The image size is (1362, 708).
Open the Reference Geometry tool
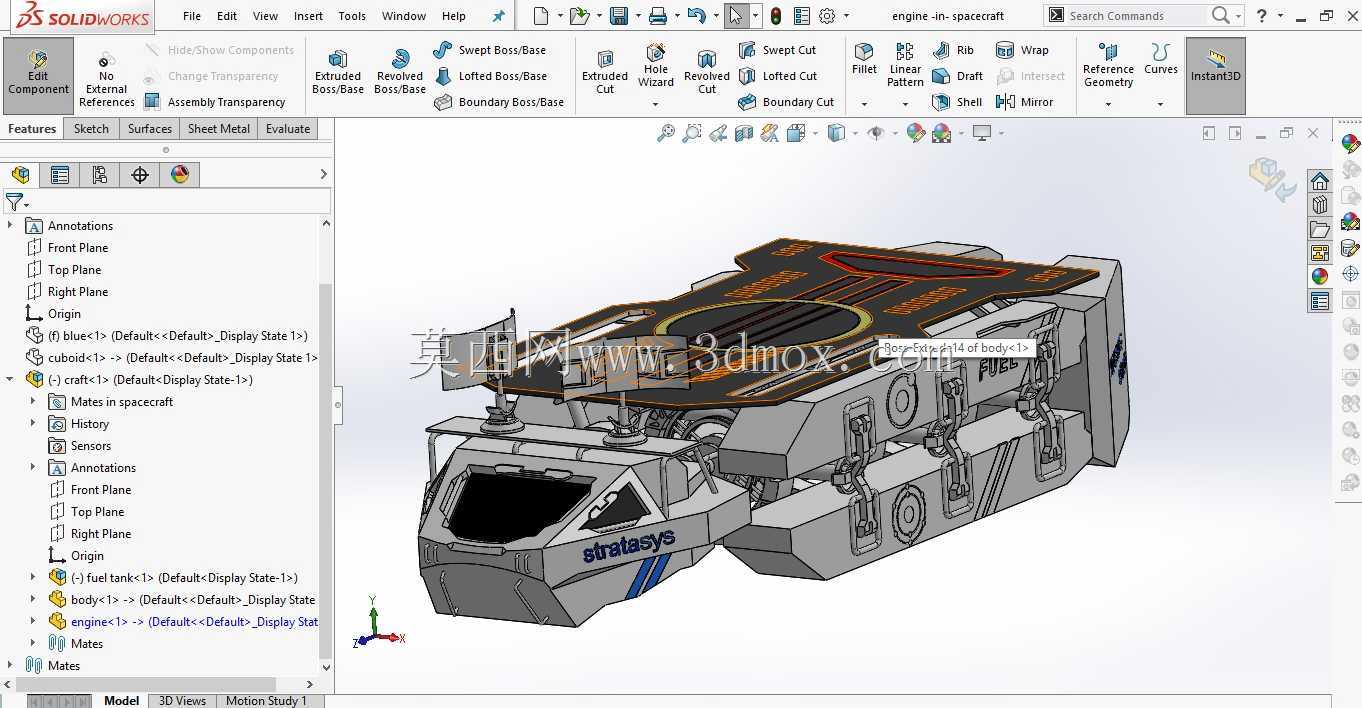click(x=1108, y=66)
